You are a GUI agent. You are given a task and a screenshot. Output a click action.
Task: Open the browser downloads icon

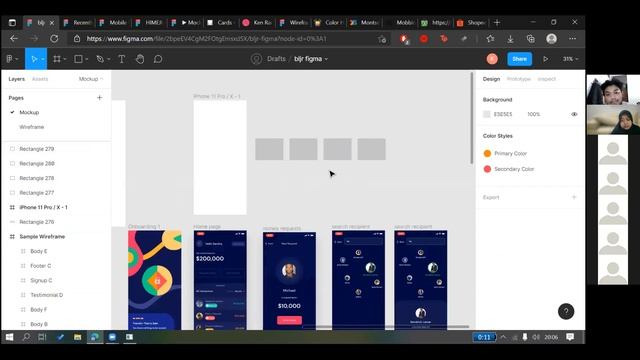pos(510,39)
